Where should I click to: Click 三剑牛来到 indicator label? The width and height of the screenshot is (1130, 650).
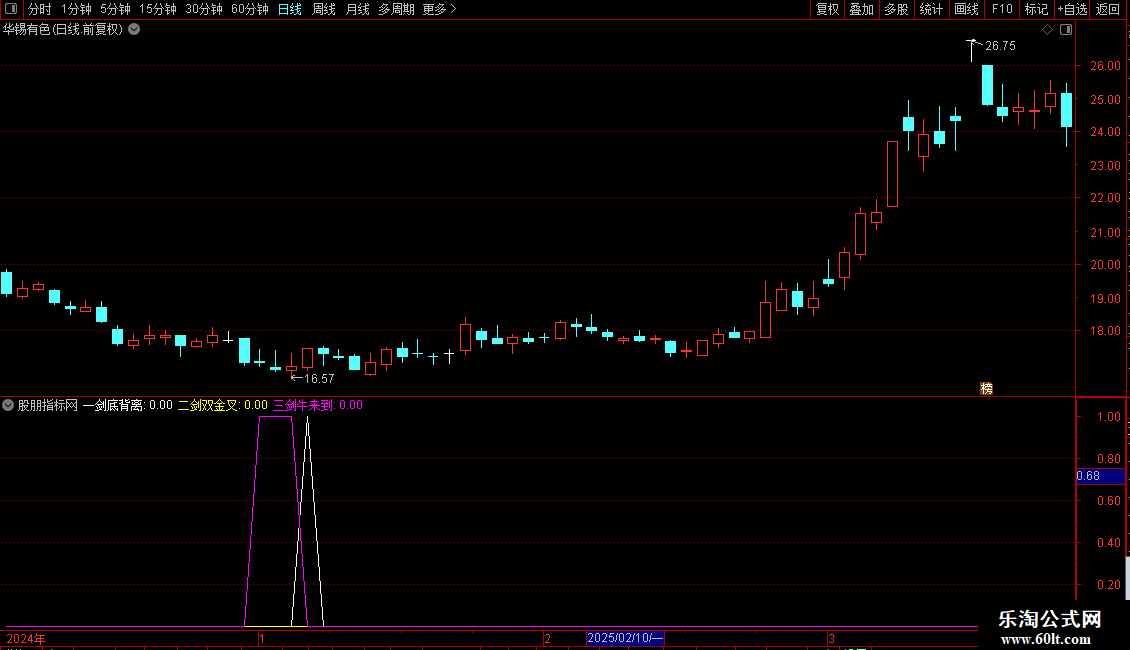[317, 405]
